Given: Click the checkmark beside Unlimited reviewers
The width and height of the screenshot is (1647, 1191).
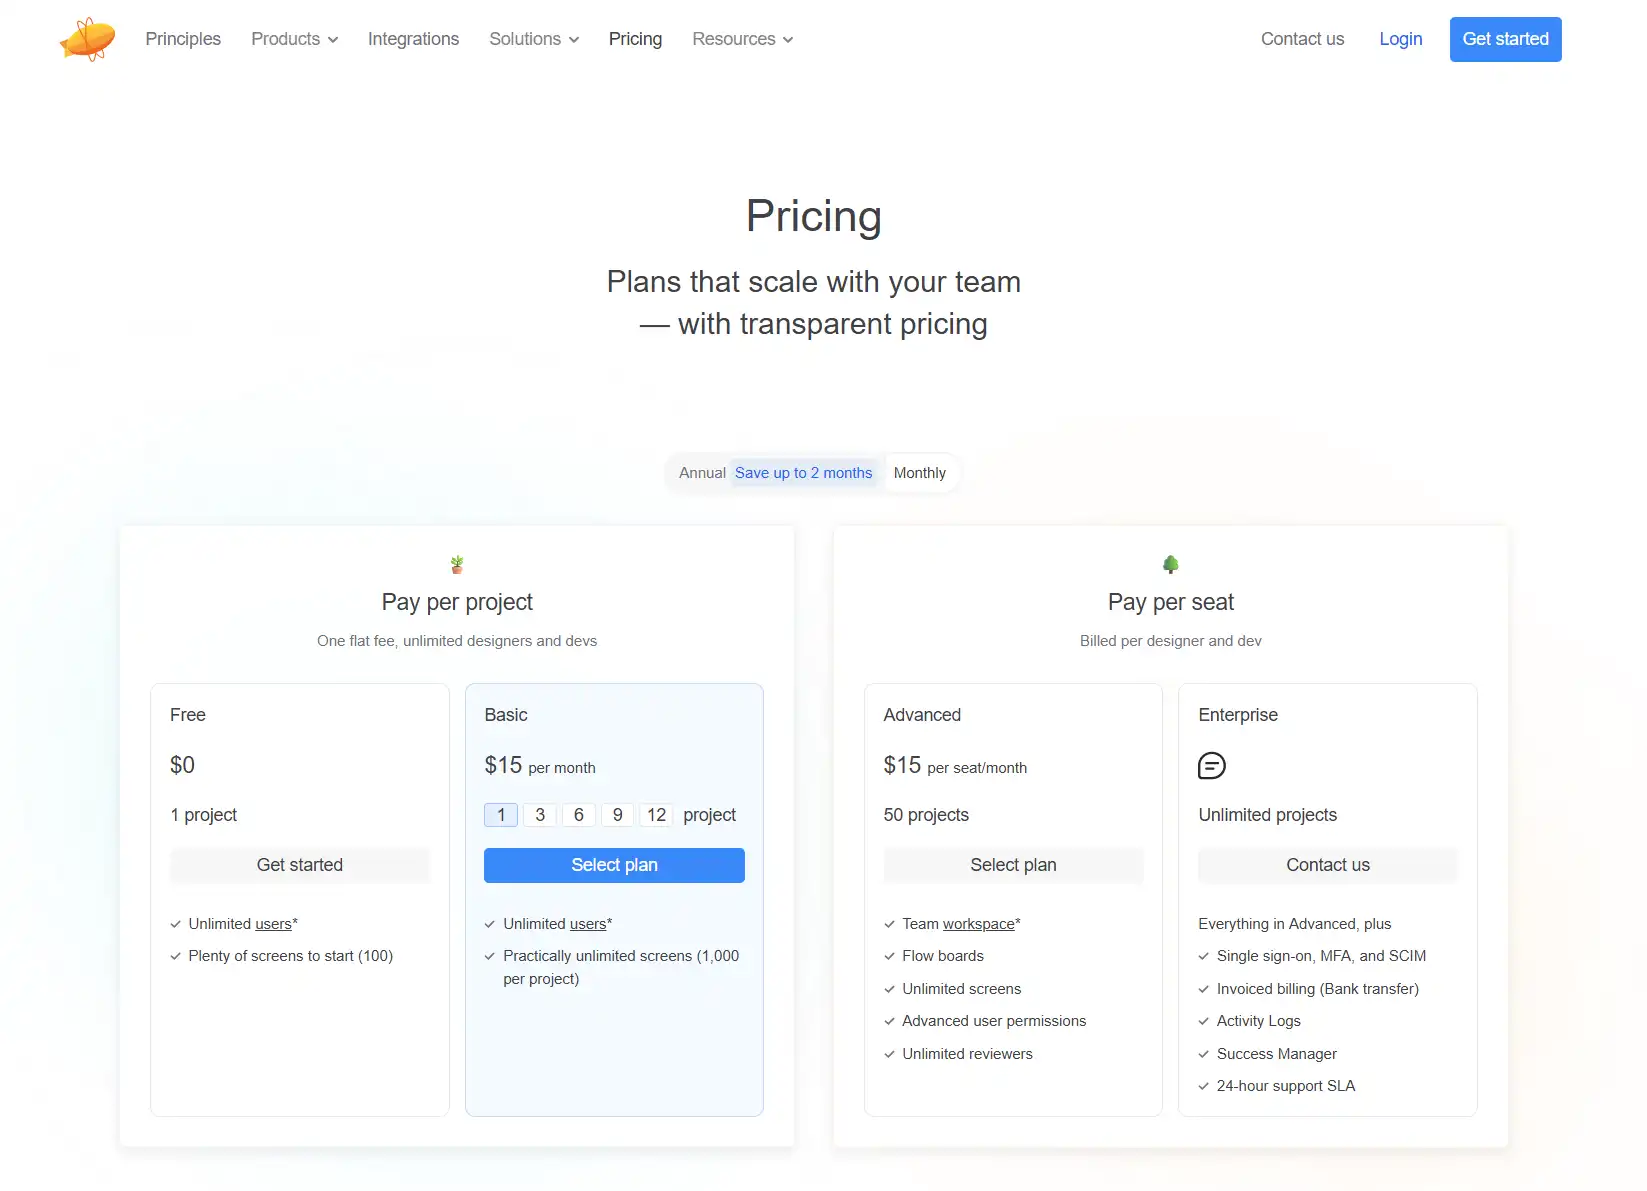Looking at the screenshot, I should [x=888, y=1054].
